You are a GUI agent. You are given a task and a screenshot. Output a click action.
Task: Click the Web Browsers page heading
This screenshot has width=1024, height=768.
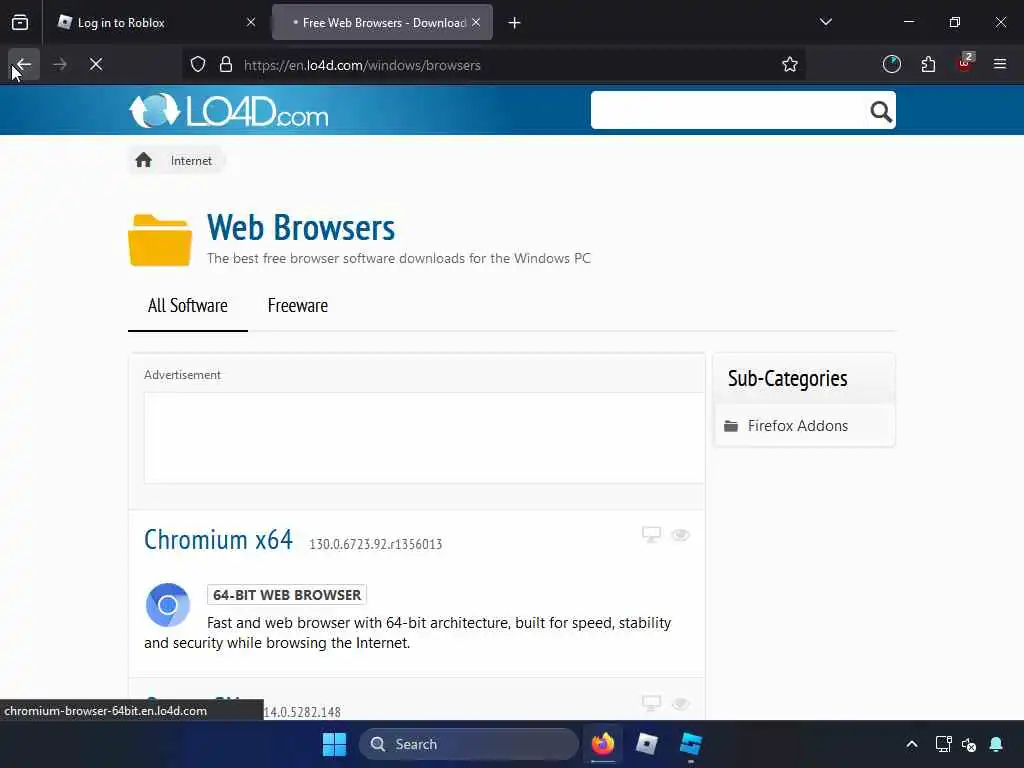pyautogui.click(x=301, y=228)
